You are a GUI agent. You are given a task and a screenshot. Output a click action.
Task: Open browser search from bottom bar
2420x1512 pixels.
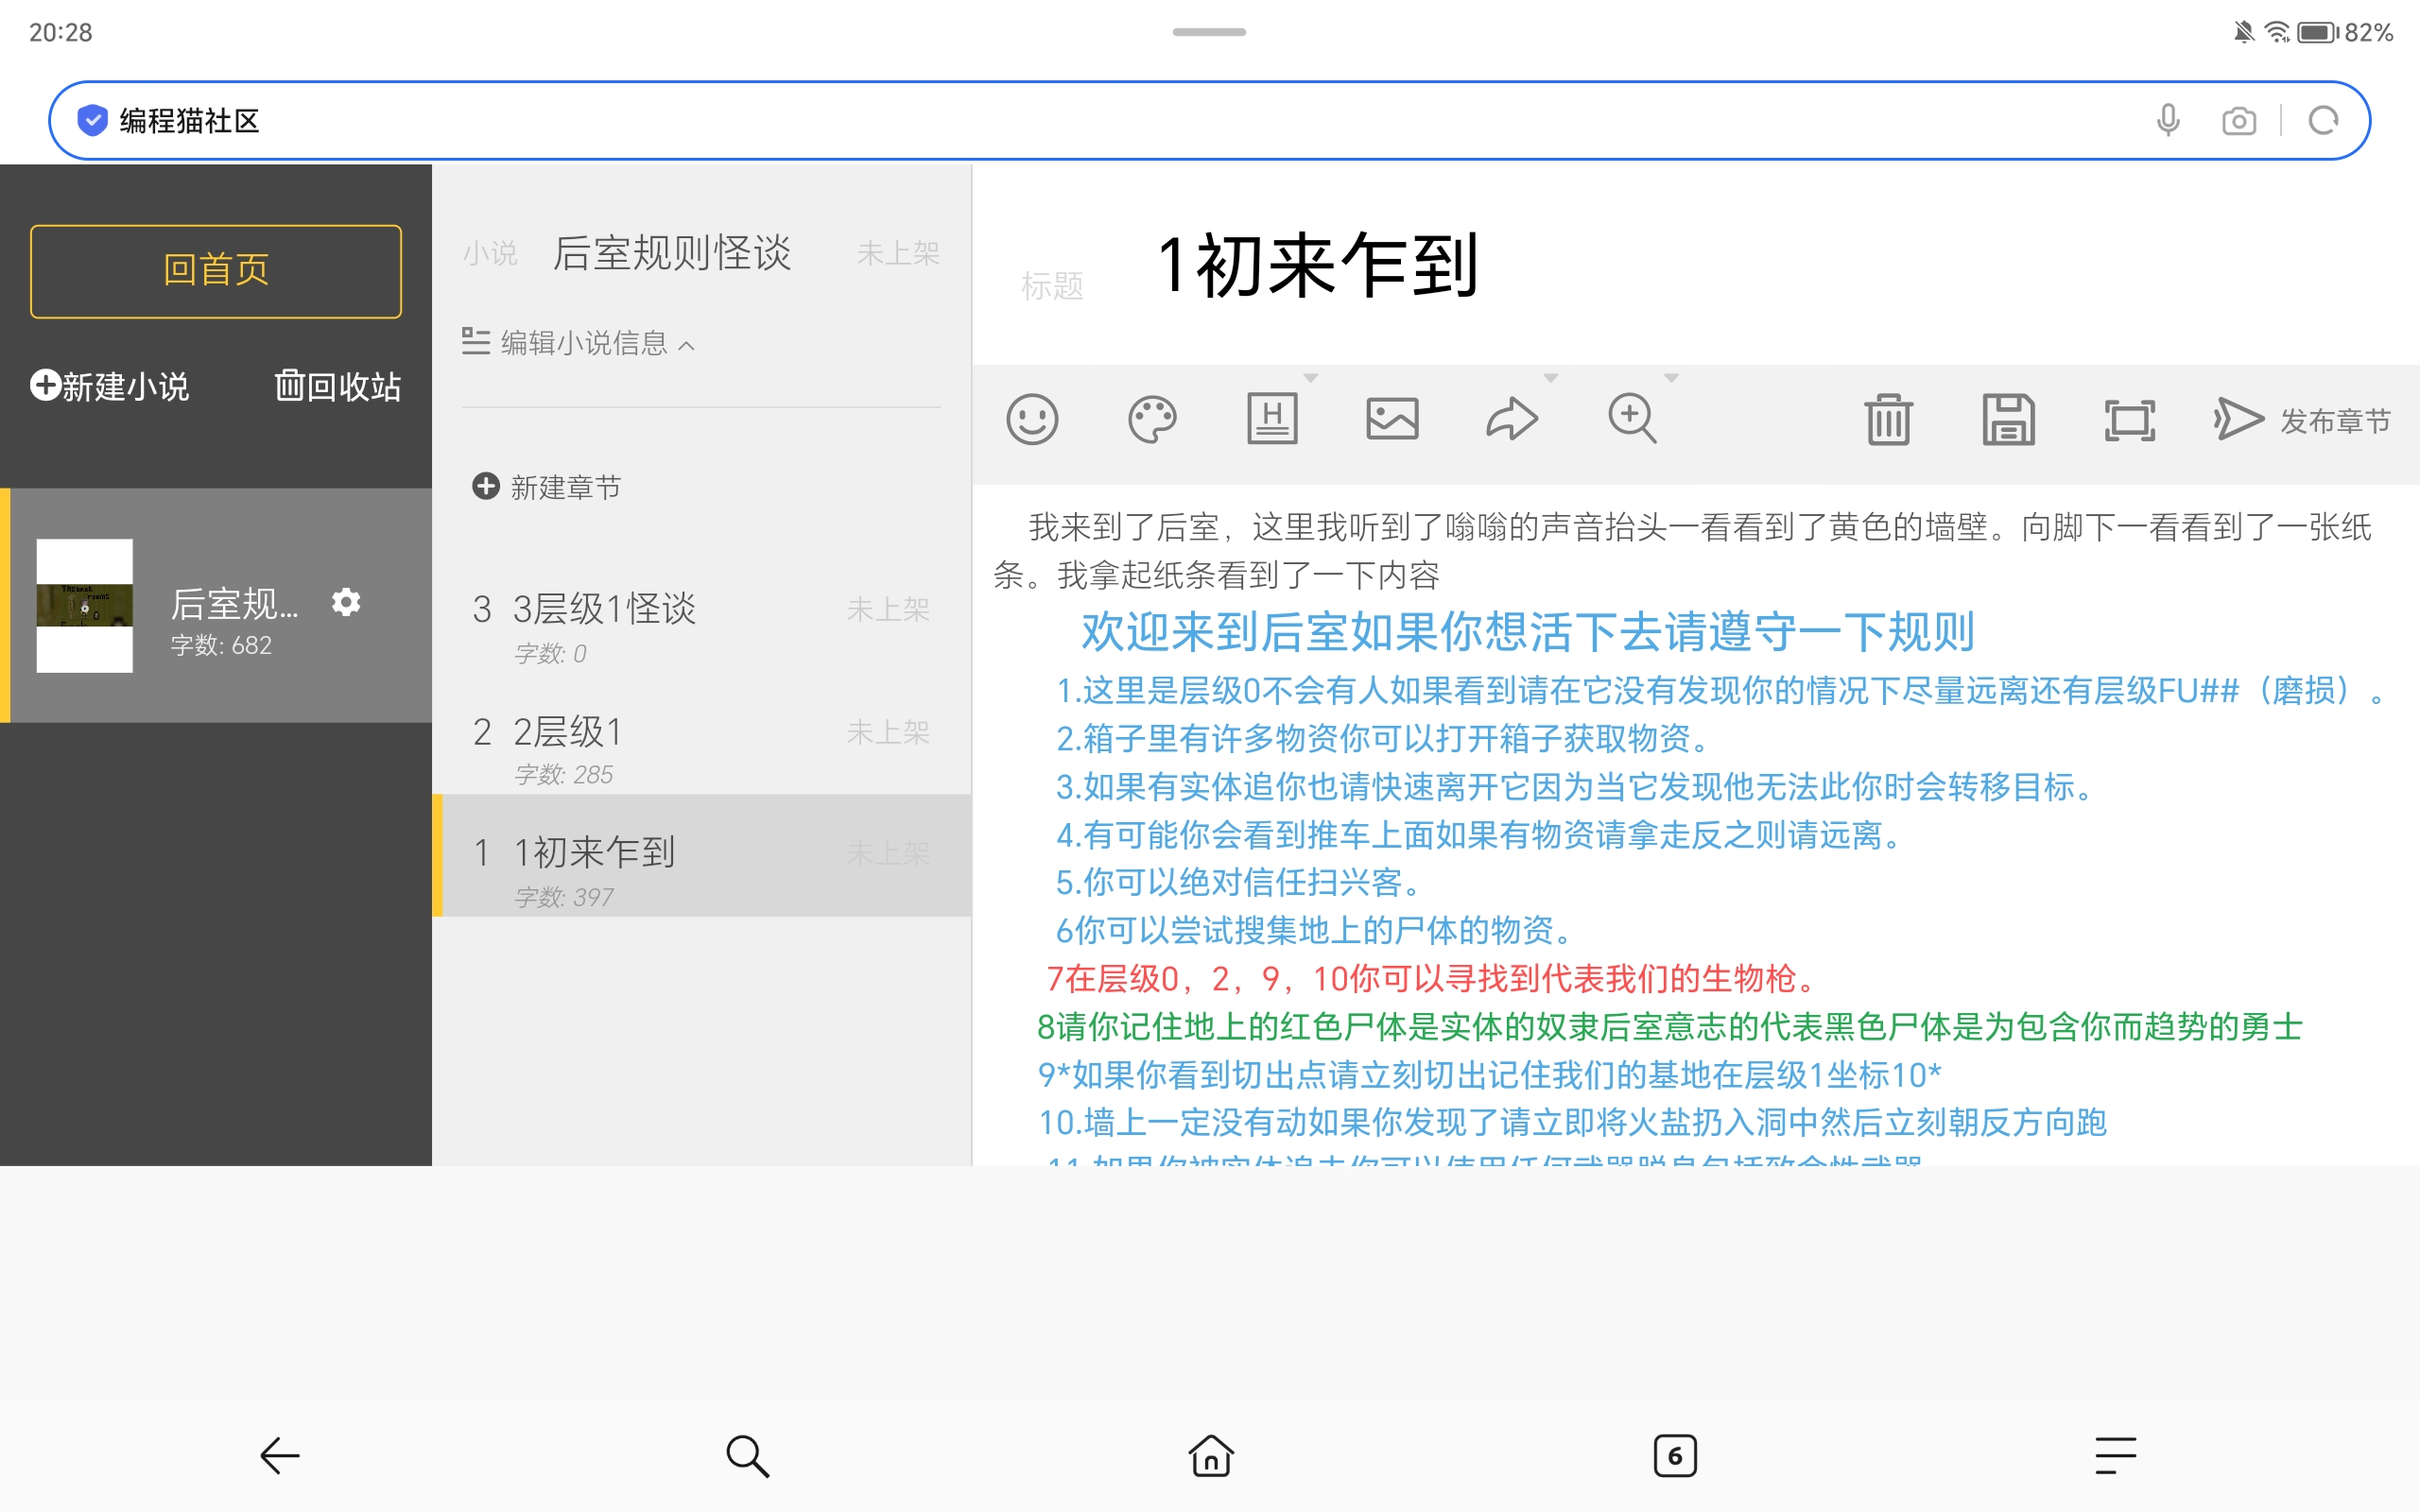(747, 1455)
